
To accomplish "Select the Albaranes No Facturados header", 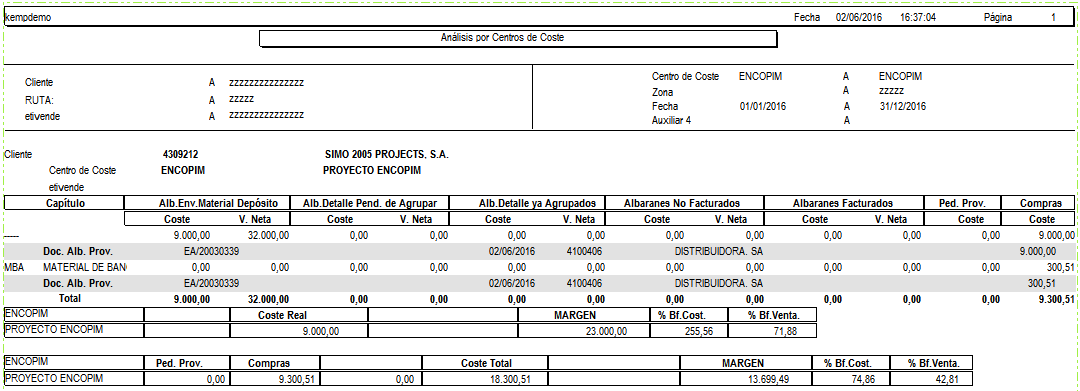I will (681, 203).
